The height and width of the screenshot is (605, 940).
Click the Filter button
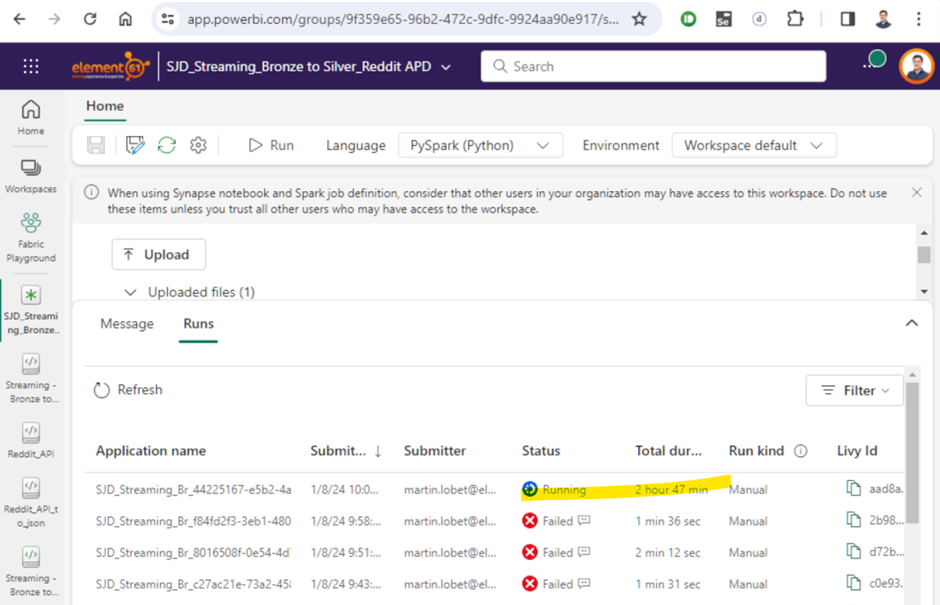coord(854,391)
